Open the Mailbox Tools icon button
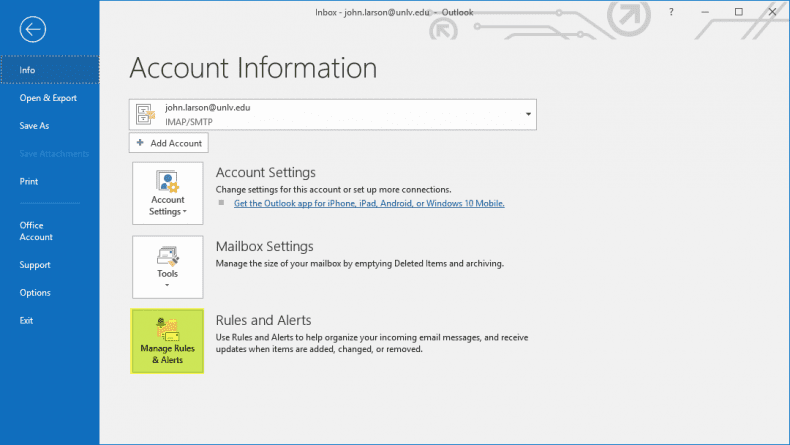790x445 pixels. tap(167, 254)
